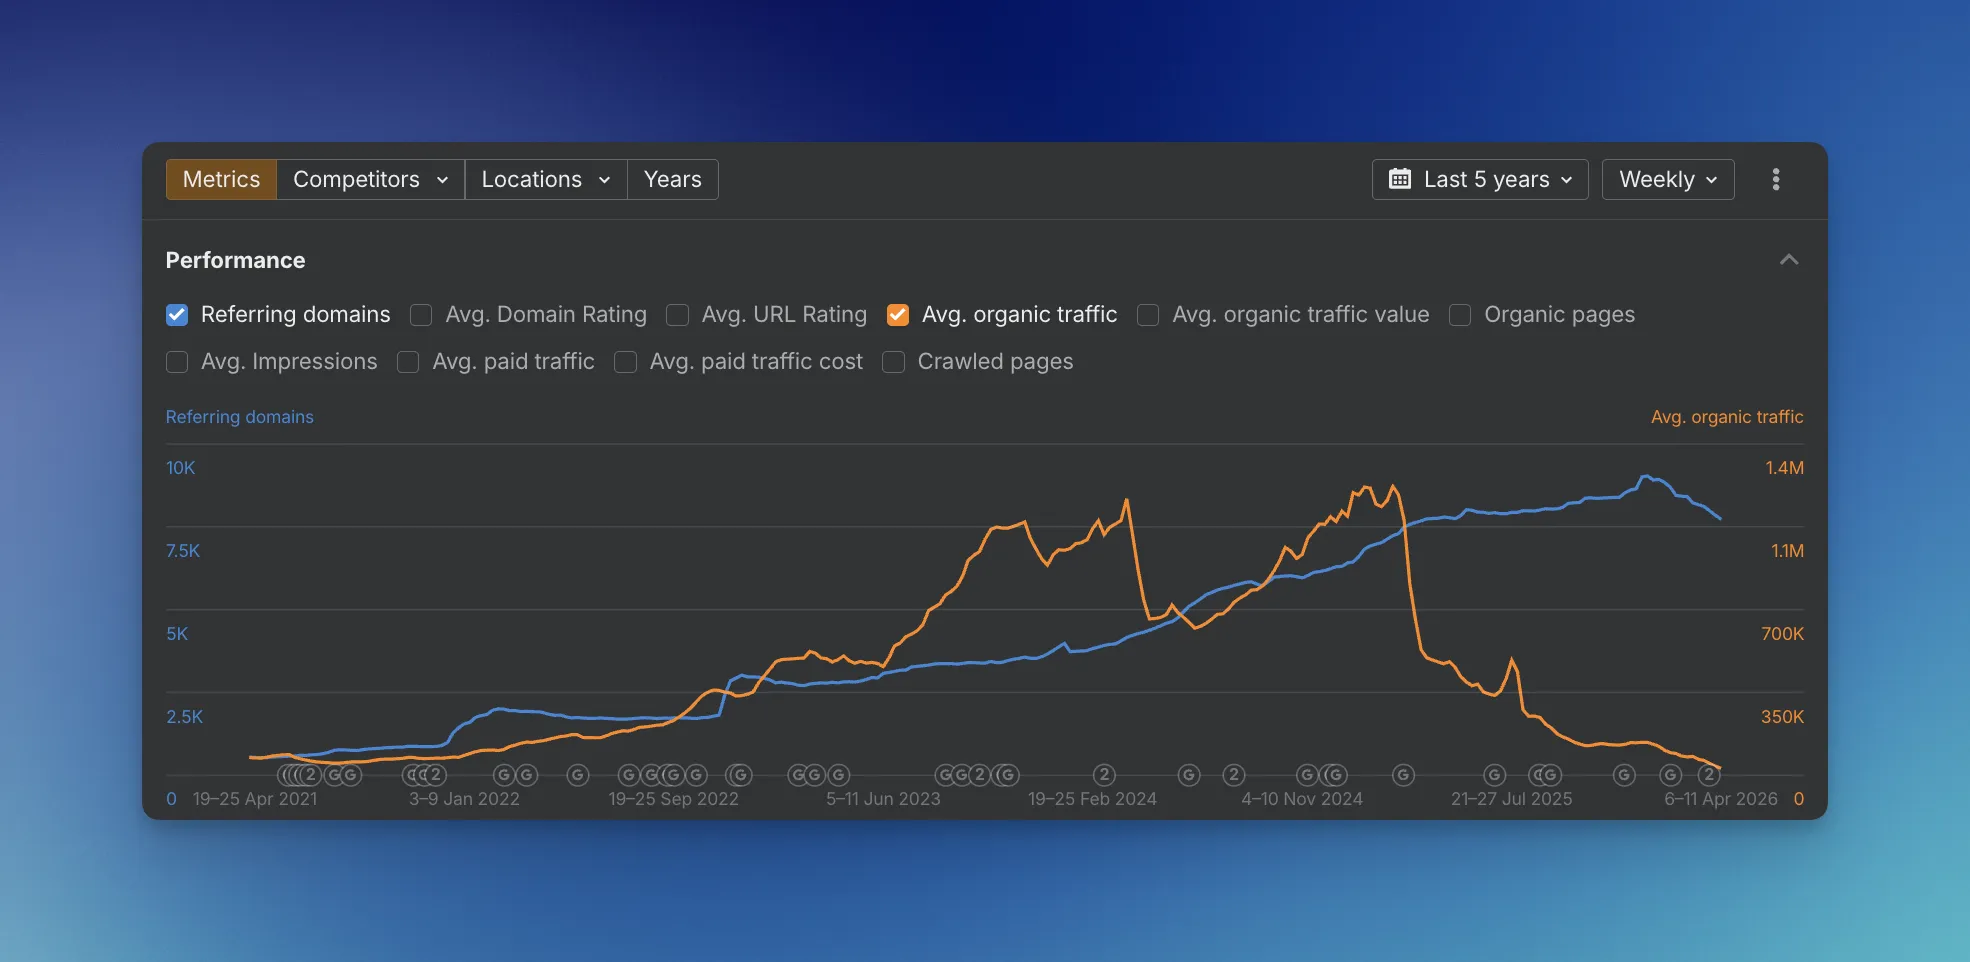Disable the Avg. organic traffic metric

[898, 314]
